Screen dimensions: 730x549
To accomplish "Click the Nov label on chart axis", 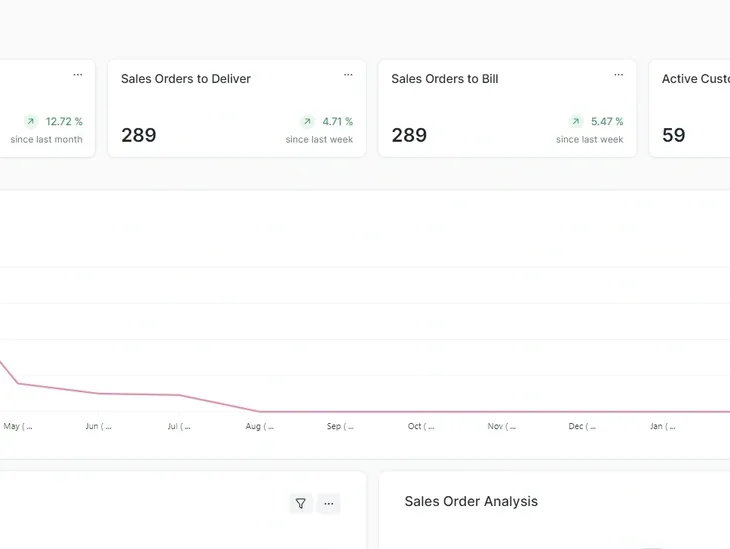I will point(501,426).
